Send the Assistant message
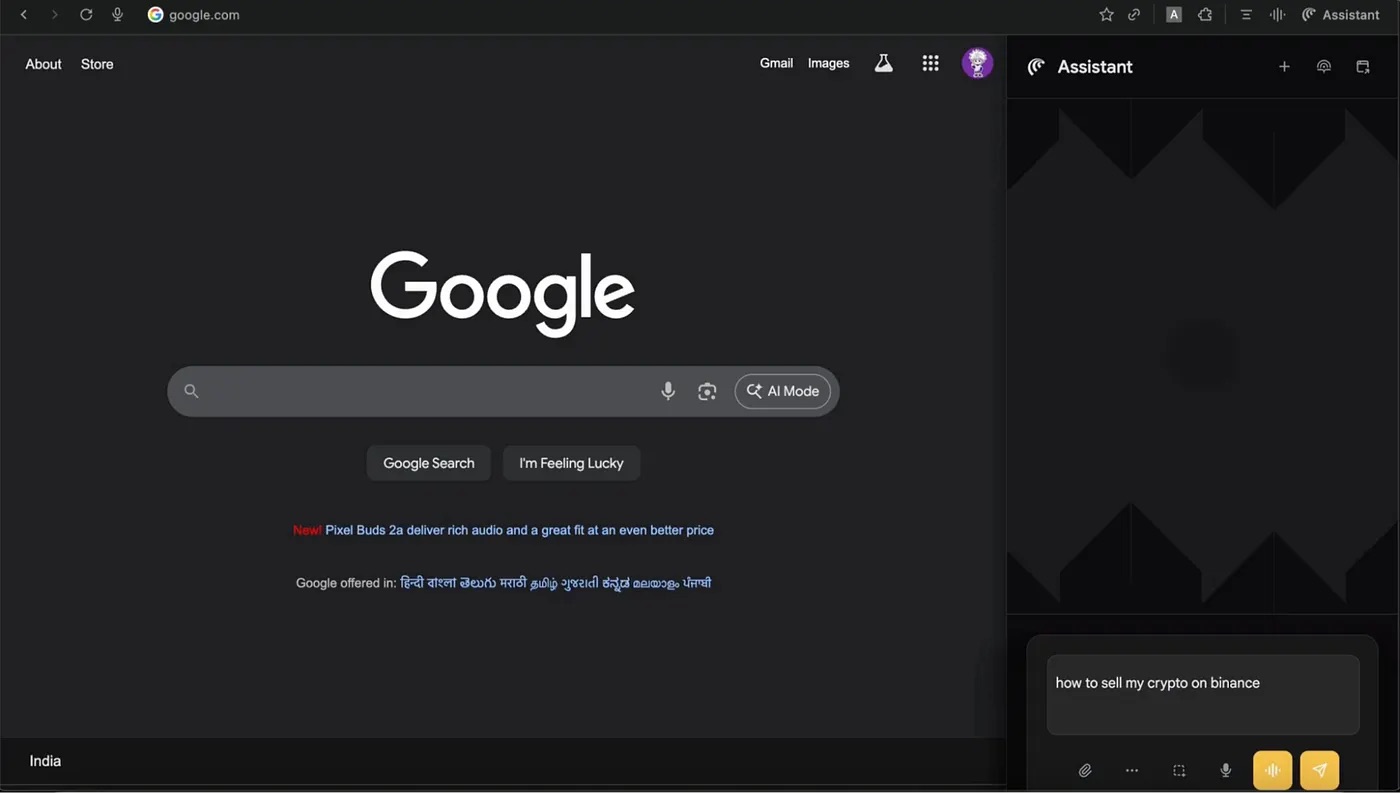Screen dimensions: 1400x793 click(1319, 770)
